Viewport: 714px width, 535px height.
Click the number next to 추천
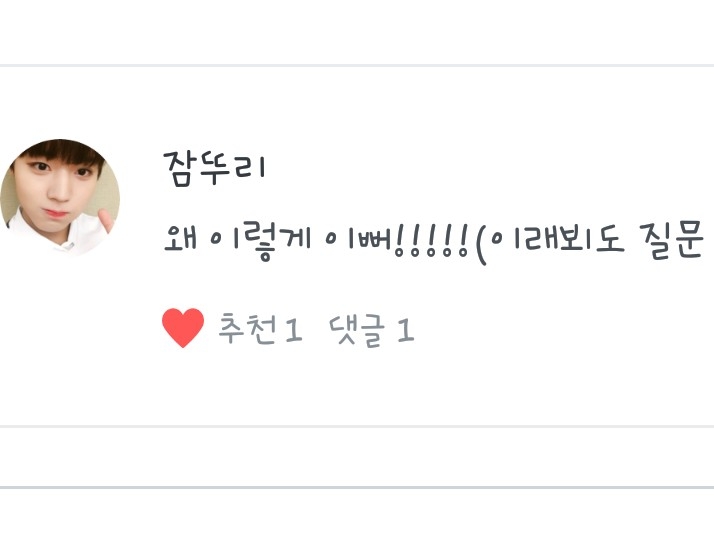293,330
